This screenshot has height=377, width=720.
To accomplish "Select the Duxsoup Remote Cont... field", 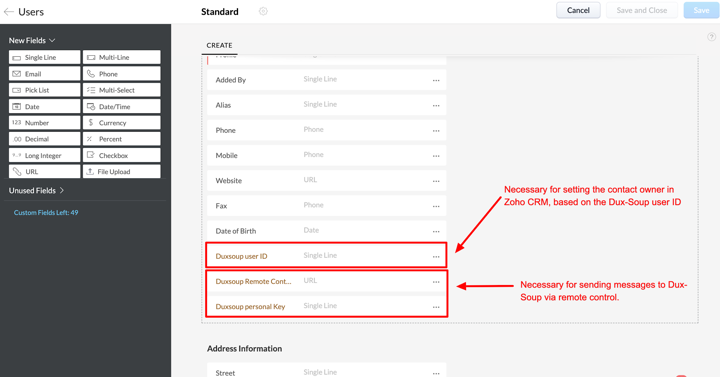I will [x=326, y=281].
